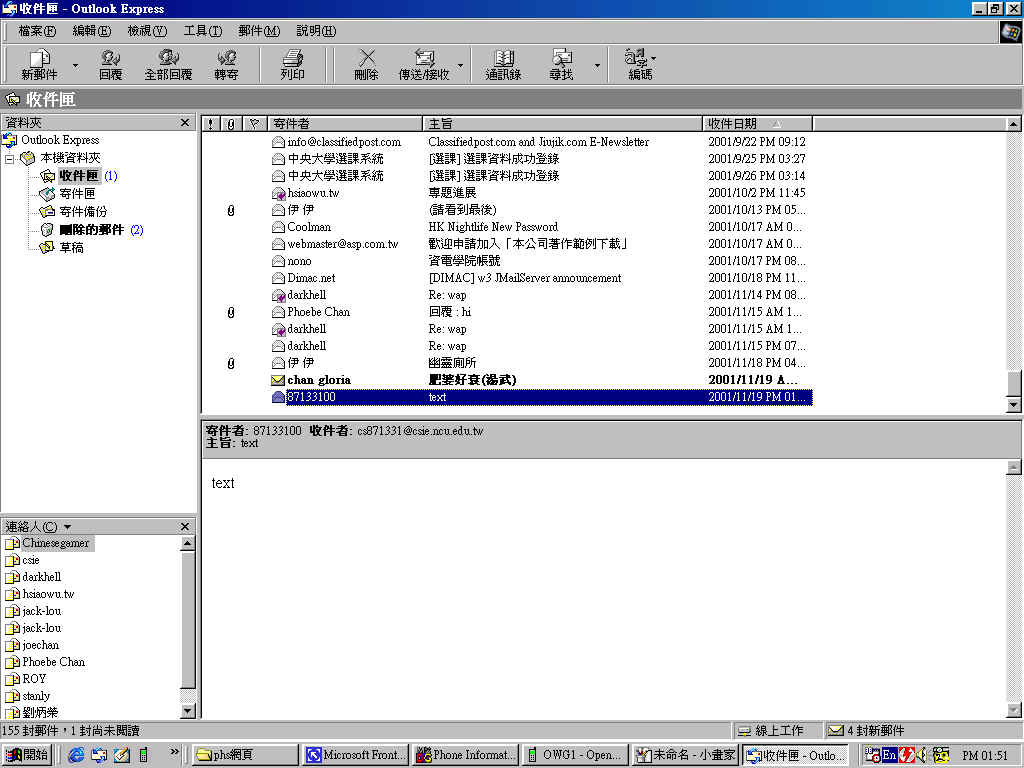Open the 新郵件 dropdown arrow
The width and height of the screenshot is (1024, 768).
point(75,66)
